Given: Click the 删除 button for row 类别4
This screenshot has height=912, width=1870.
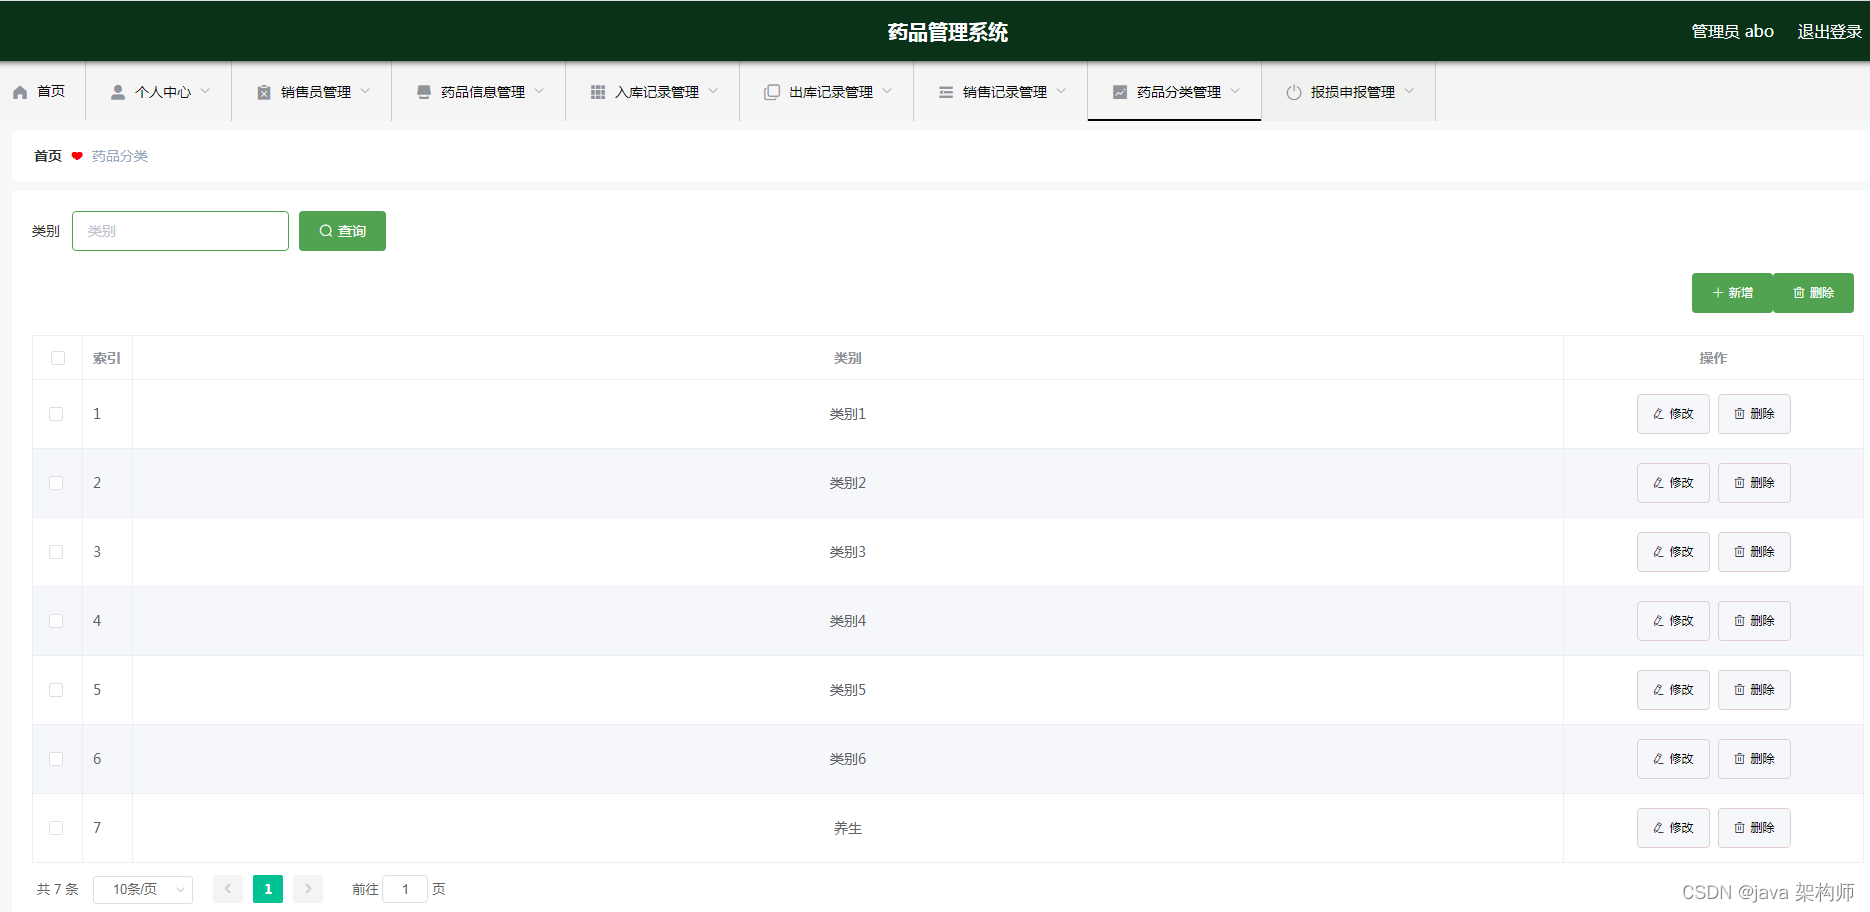Looking at the screenshot, I should (x=1754, y=621).
